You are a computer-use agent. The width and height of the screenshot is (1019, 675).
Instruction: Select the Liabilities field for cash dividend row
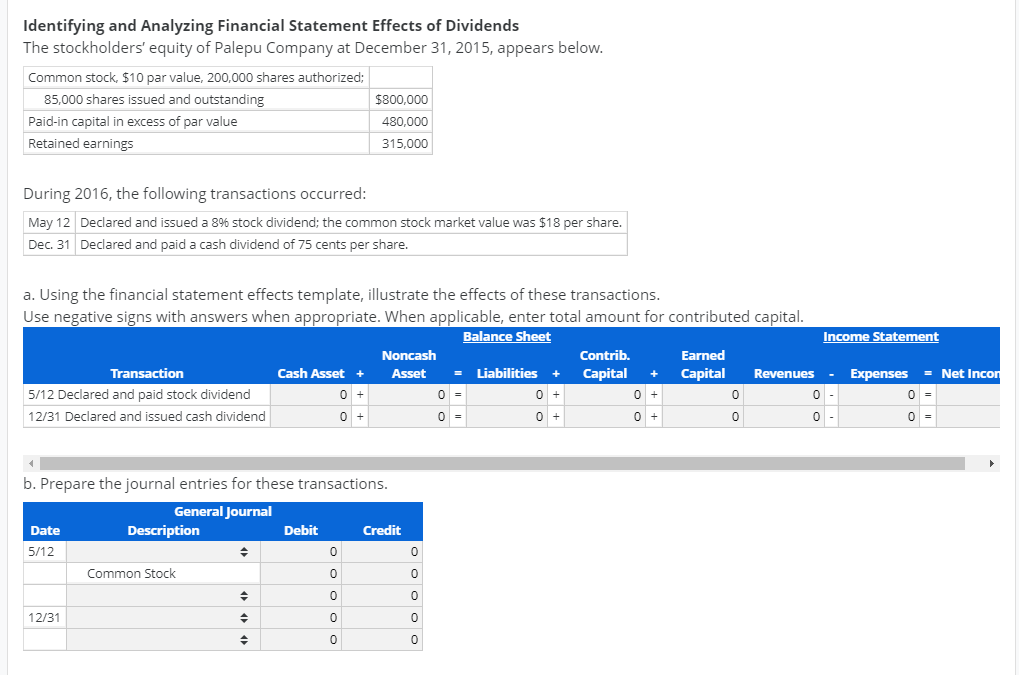point(505,416)
